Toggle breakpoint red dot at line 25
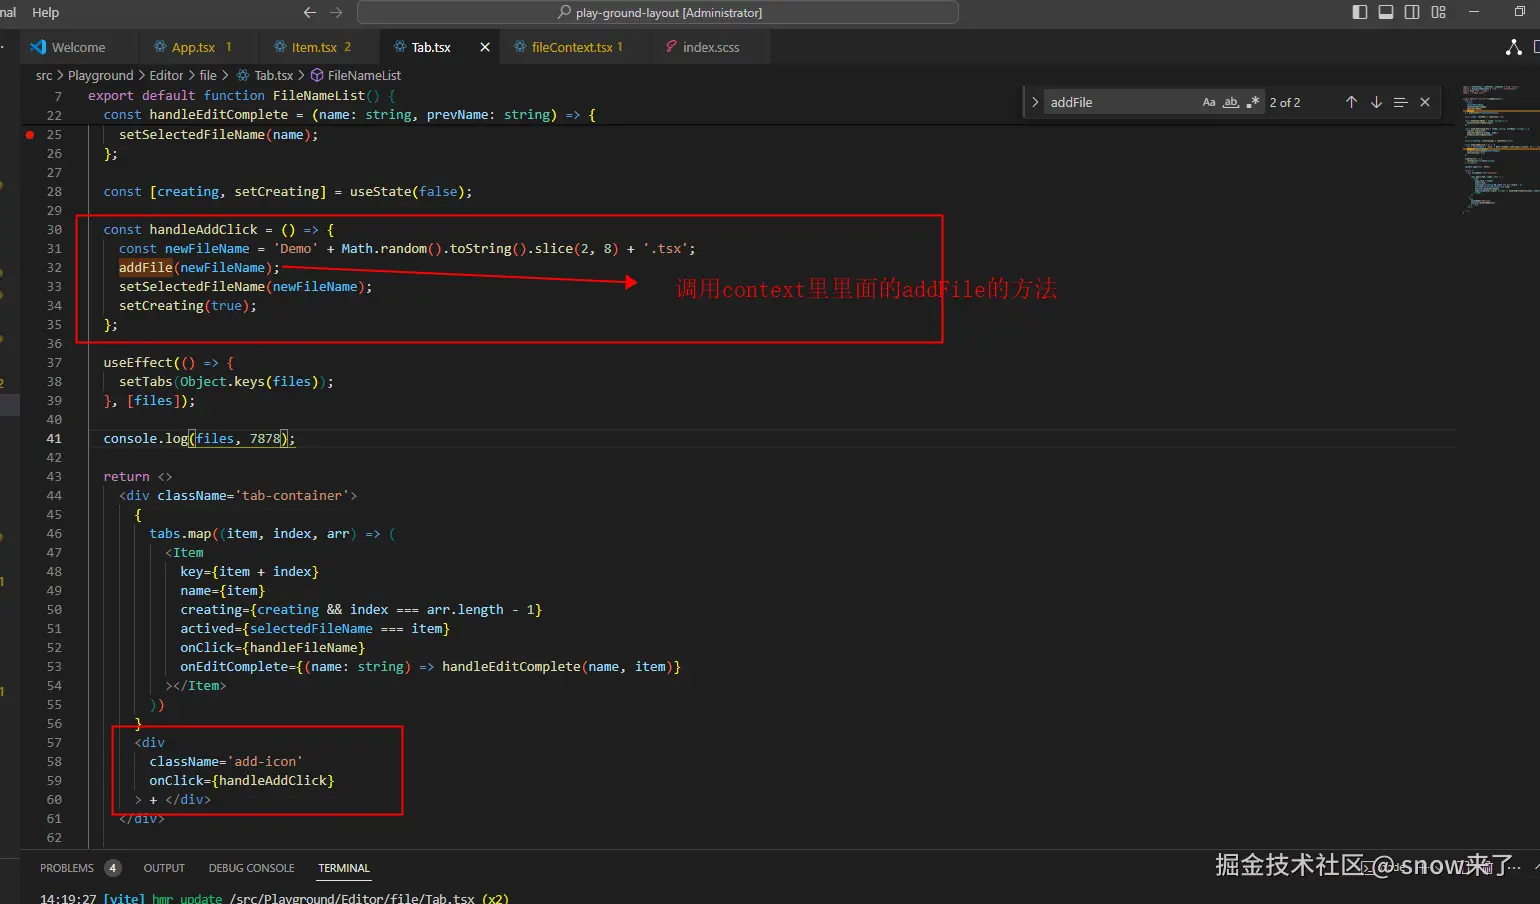The width and height of the screenshot is (1540, 904). pos(30,134)
